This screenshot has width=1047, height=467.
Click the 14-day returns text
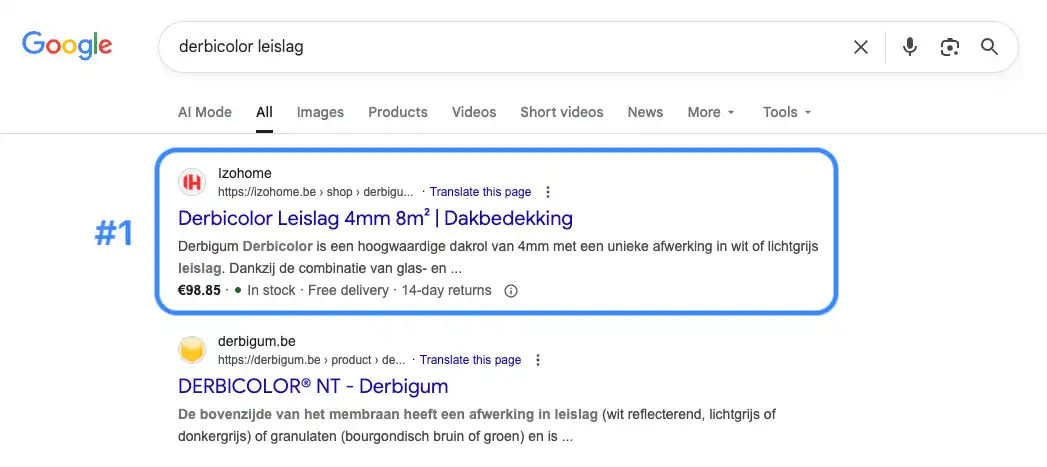446,291
